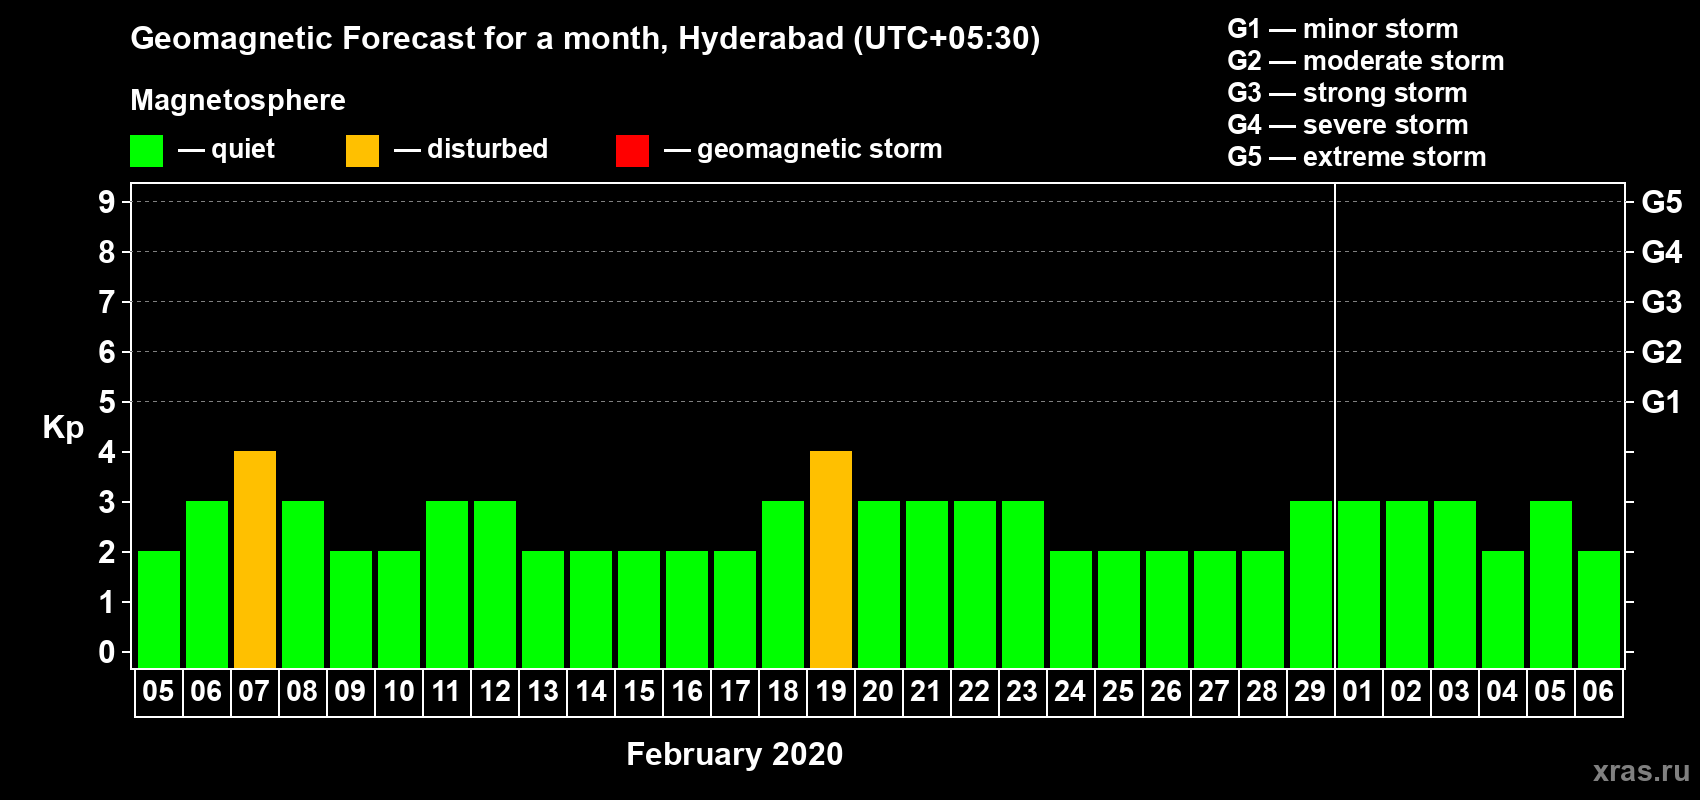The image size is (1700, 800).
Task: Click date cell 29 on the axis
Action: pyautogui.click(x=1311, y=692)
